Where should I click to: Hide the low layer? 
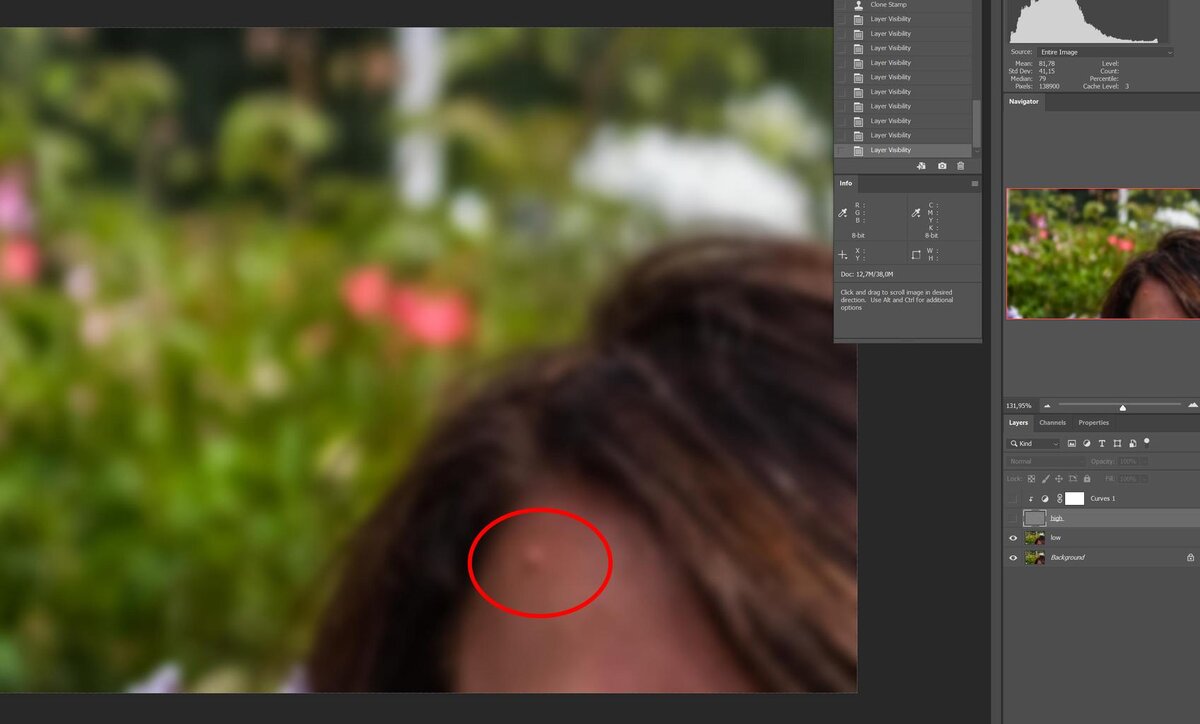[x=1013, y=538]
